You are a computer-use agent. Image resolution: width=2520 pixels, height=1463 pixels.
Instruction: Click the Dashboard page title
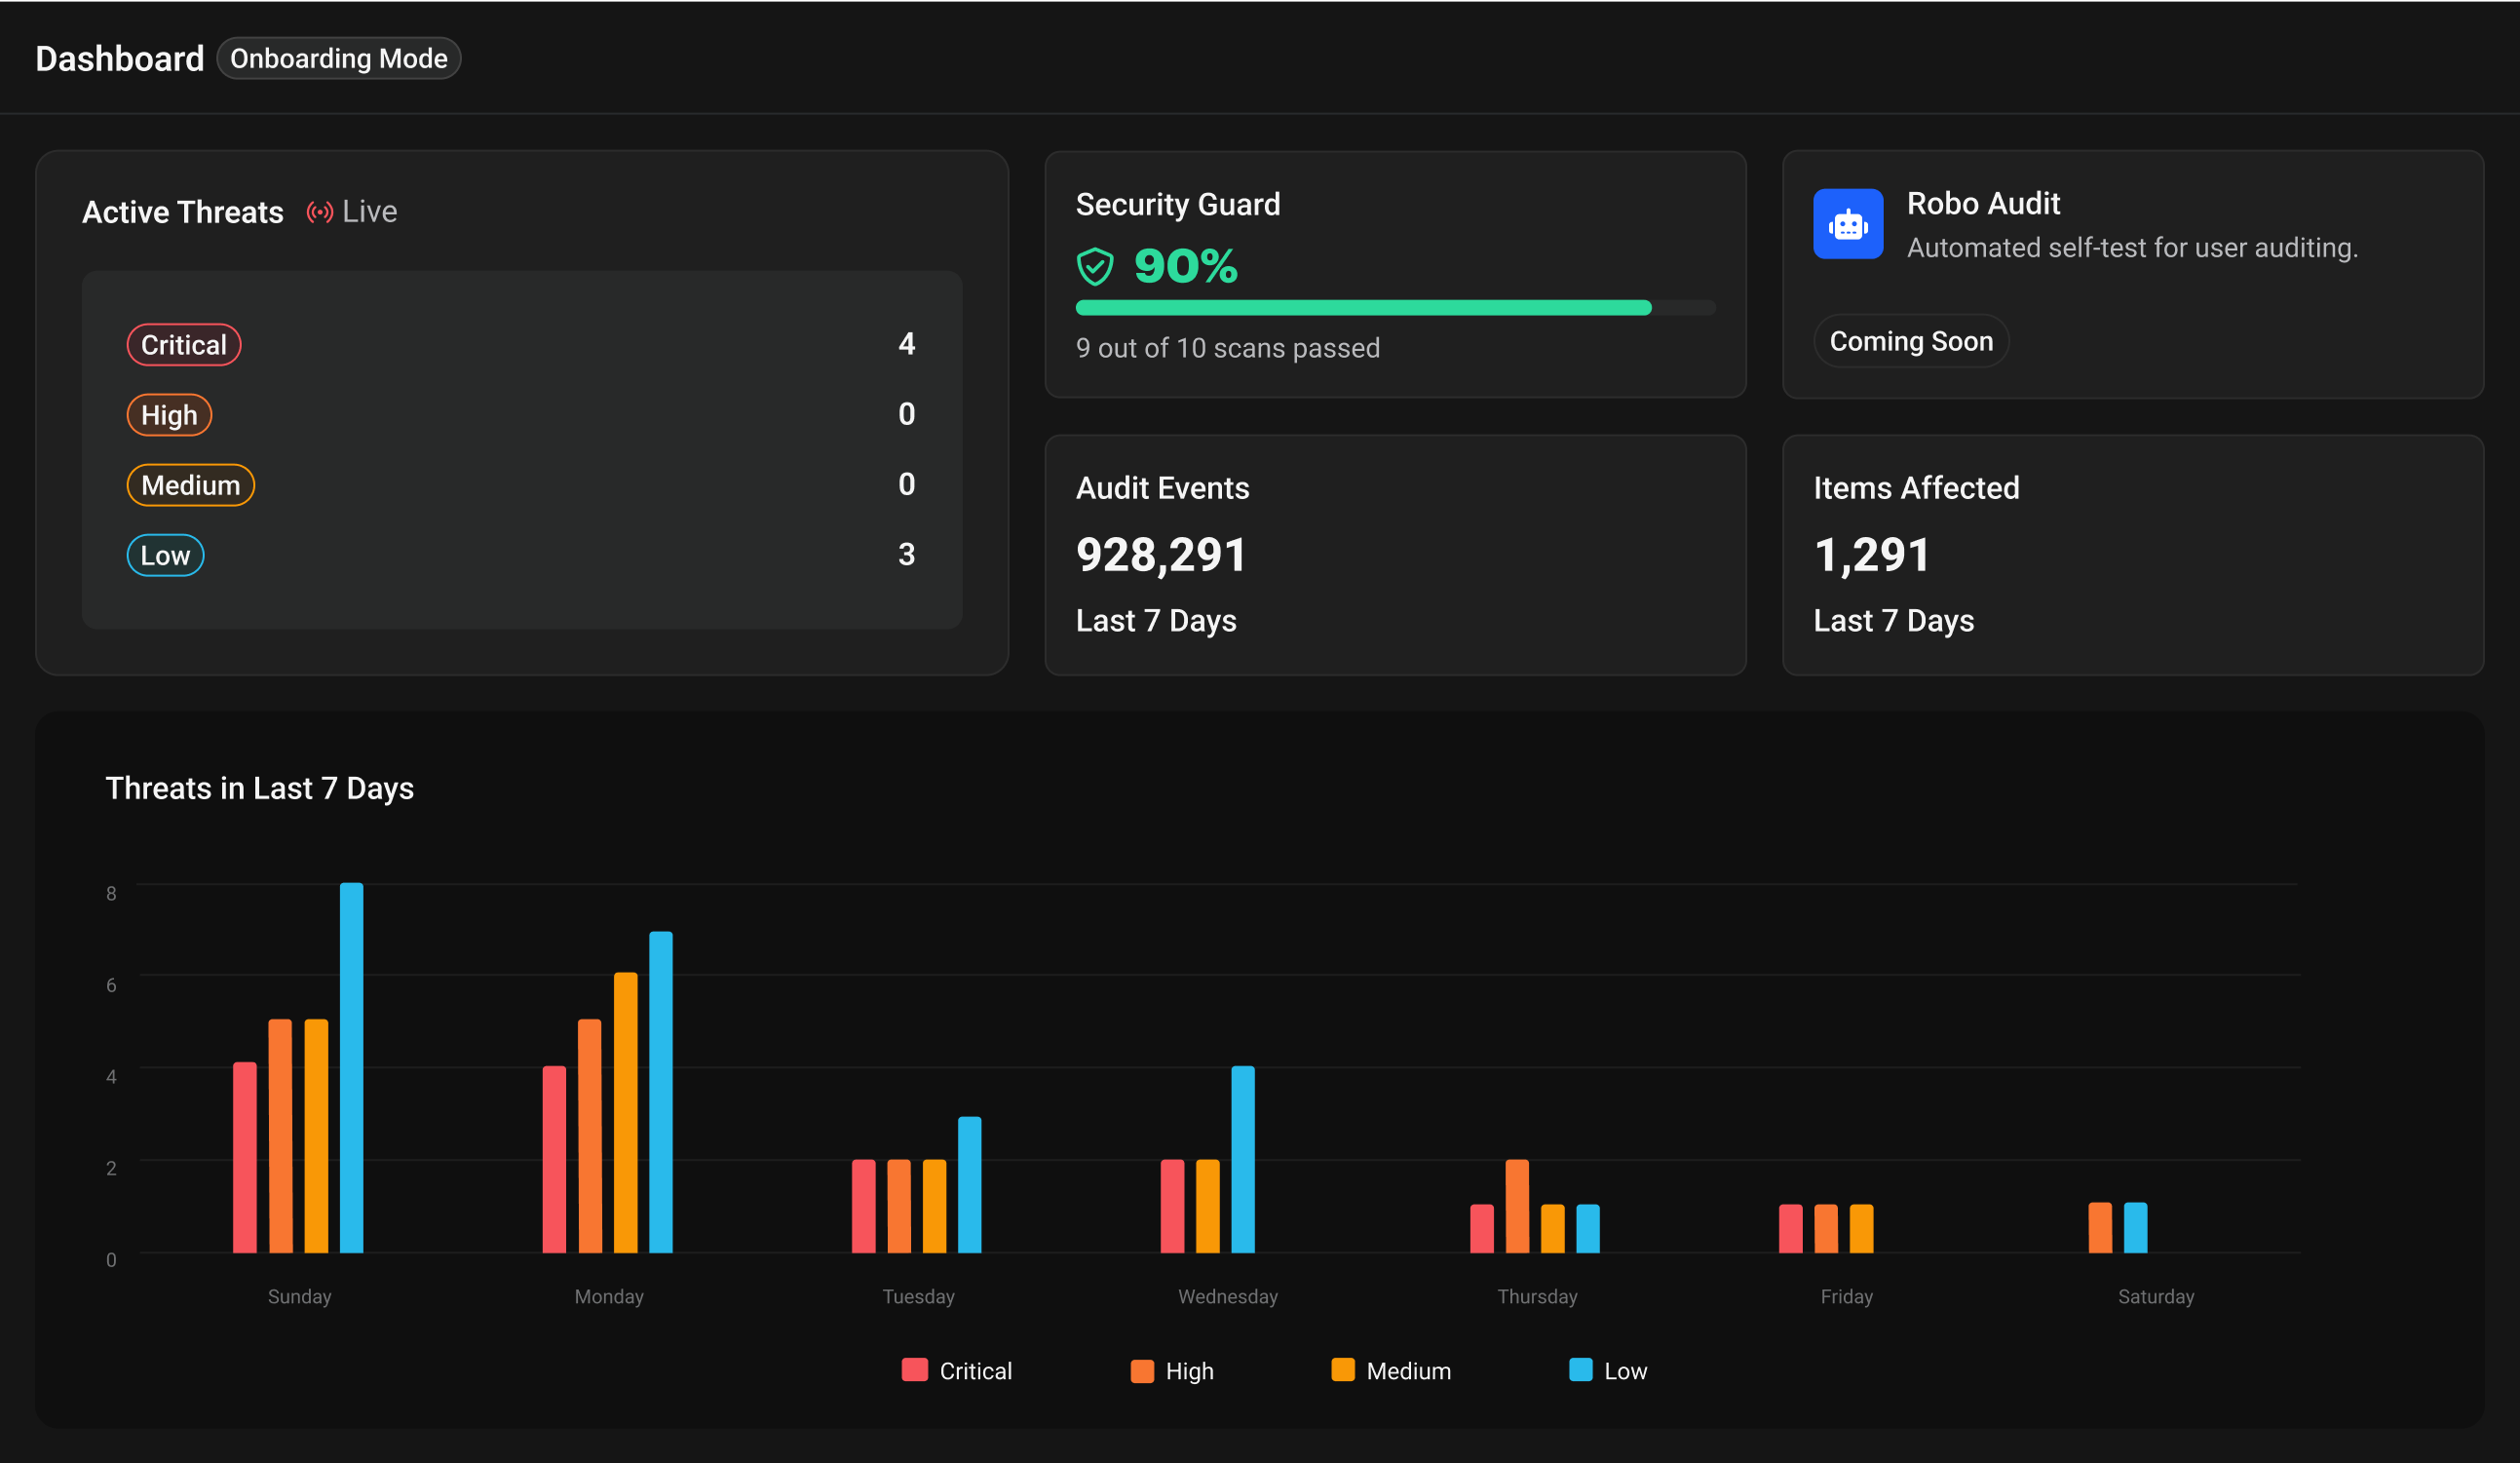point(120,59)
